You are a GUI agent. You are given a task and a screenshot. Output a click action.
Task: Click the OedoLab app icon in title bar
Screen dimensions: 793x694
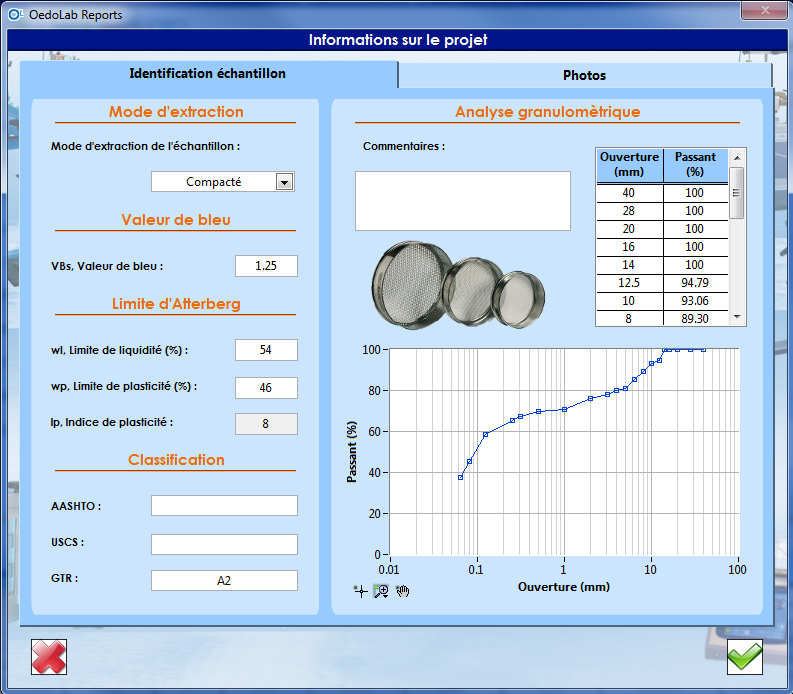15,15
